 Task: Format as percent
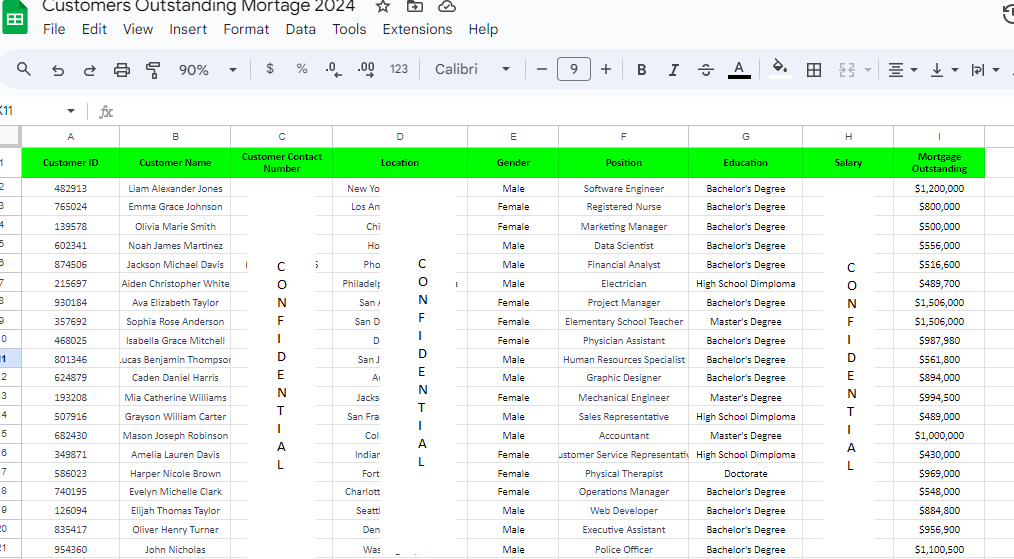pyautogui.click(x=301, y=69)
